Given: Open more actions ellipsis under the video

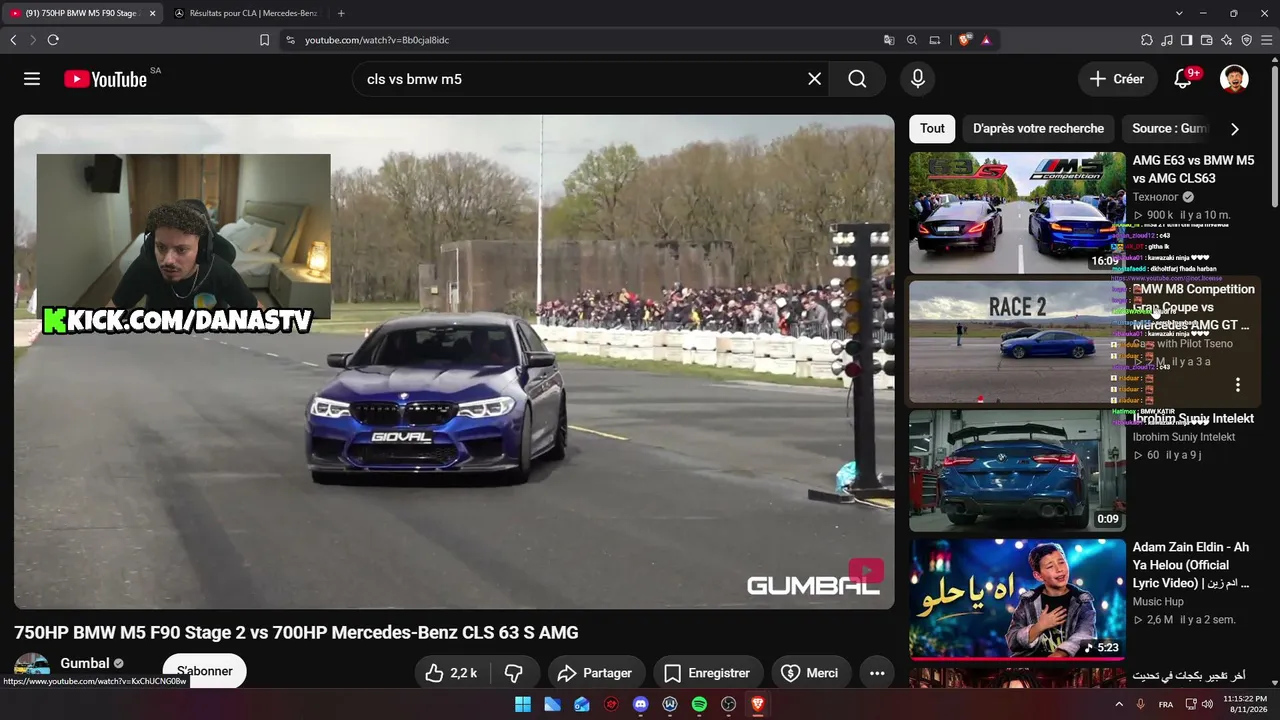Looking at the screenshot, I should [x=877, y=673].
